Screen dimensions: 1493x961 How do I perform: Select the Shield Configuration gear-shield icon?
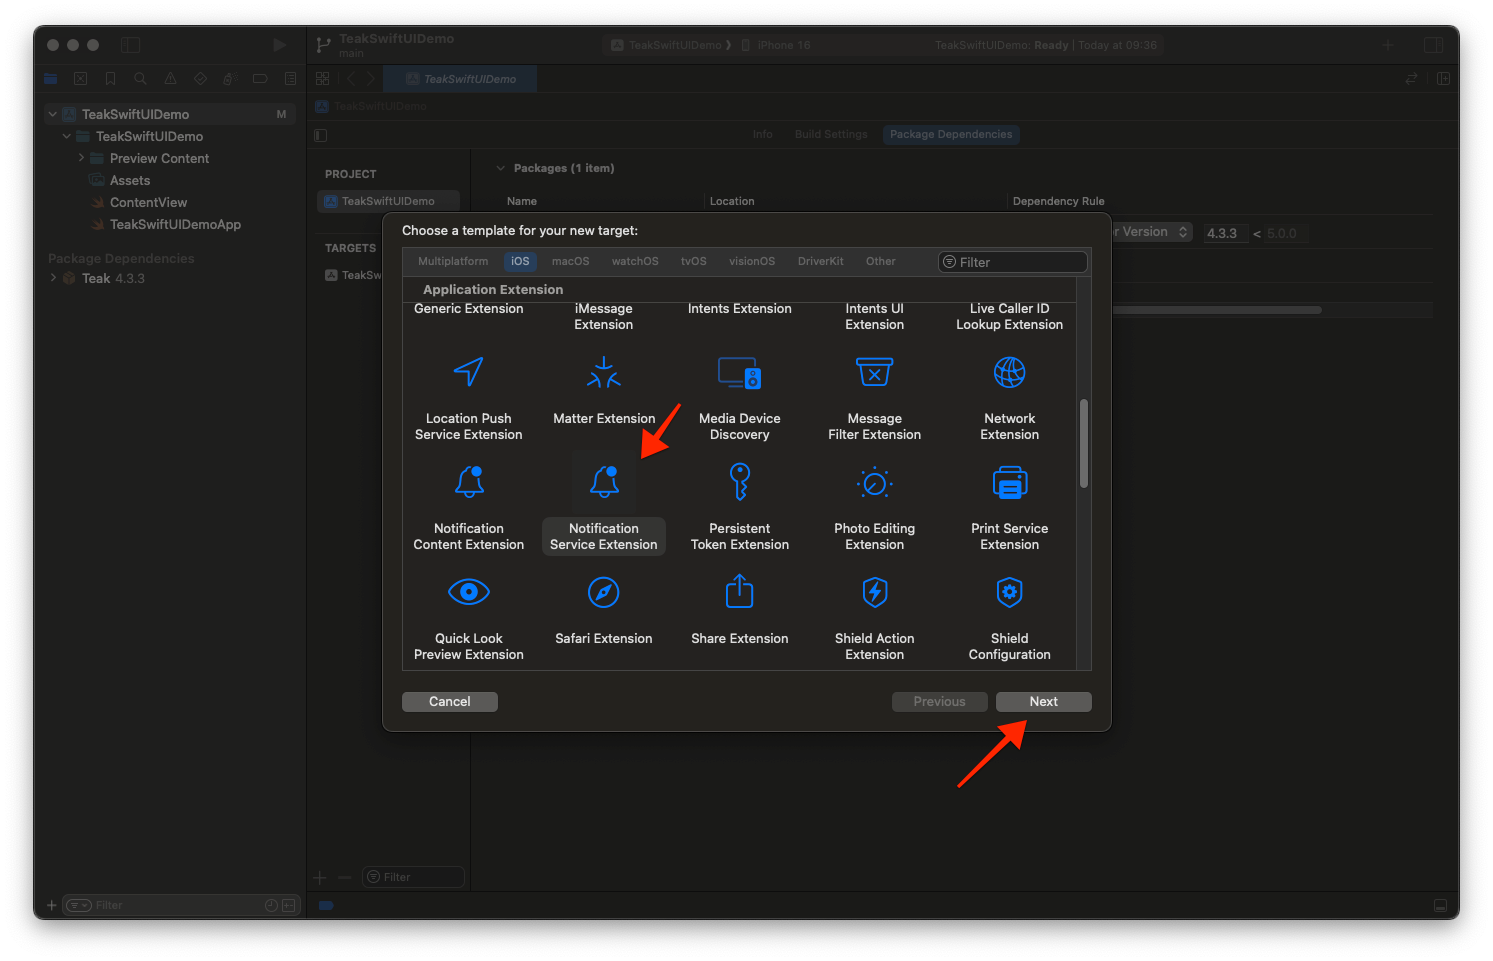tap(1009, 592)
